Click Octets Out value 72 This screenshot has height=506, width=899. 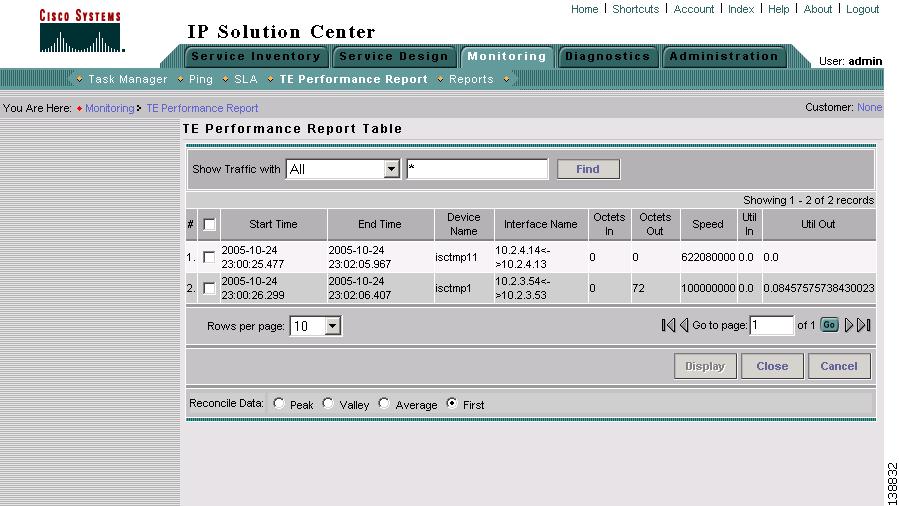tap(639, 288)
